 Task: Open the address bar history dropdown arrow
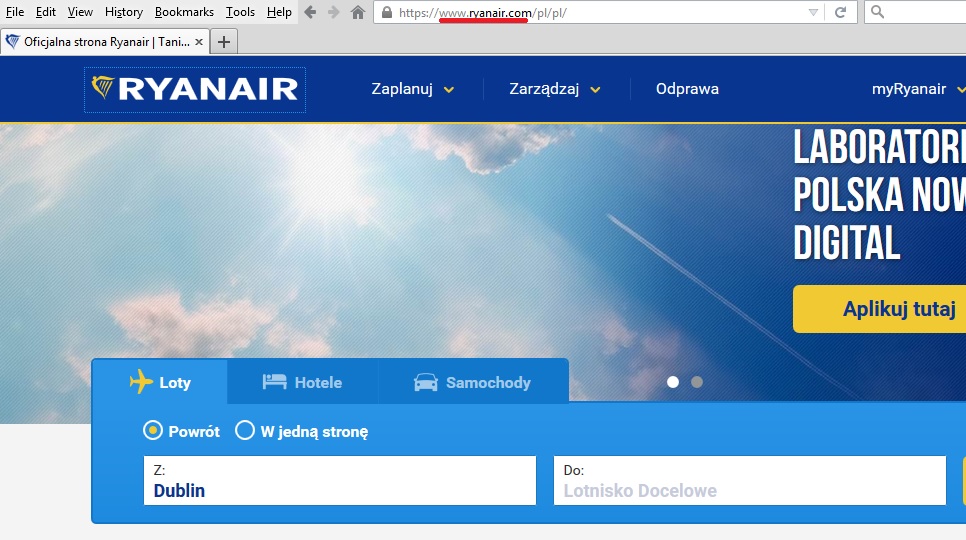[813, 12]
